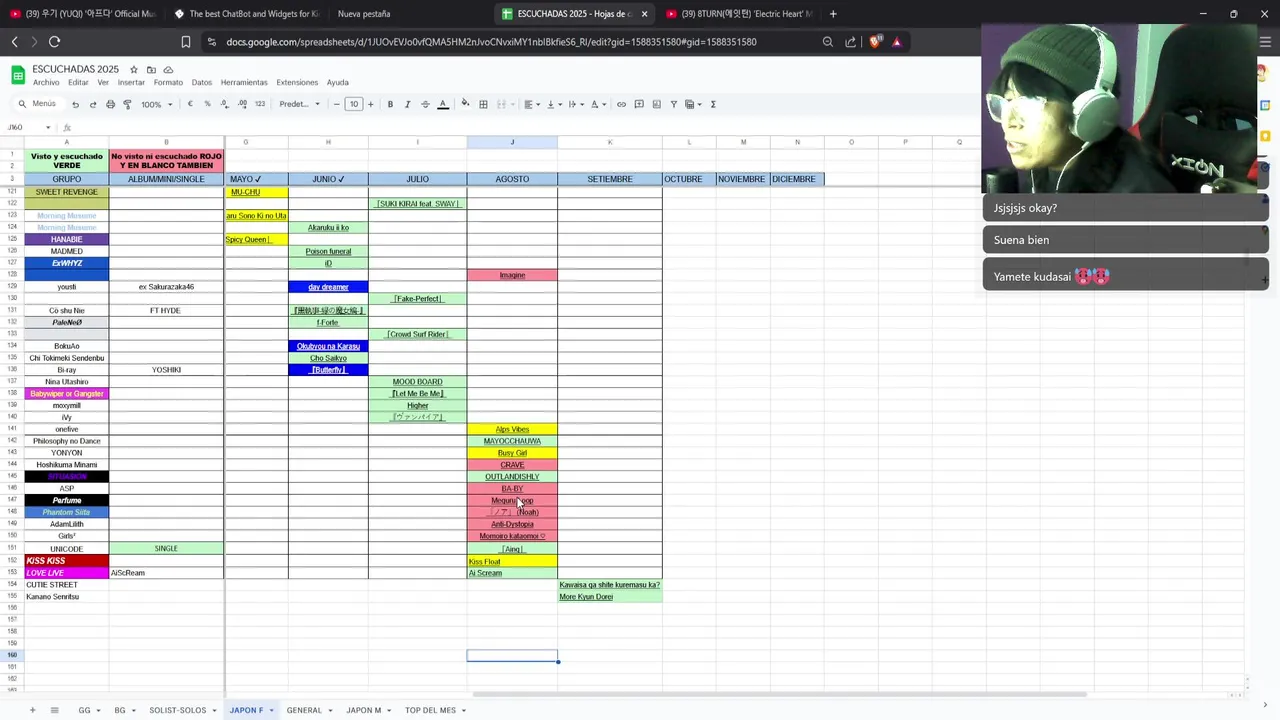Apply bold formatting
1280x720 pixels.
pyautogui.click(x=390, y=104)
